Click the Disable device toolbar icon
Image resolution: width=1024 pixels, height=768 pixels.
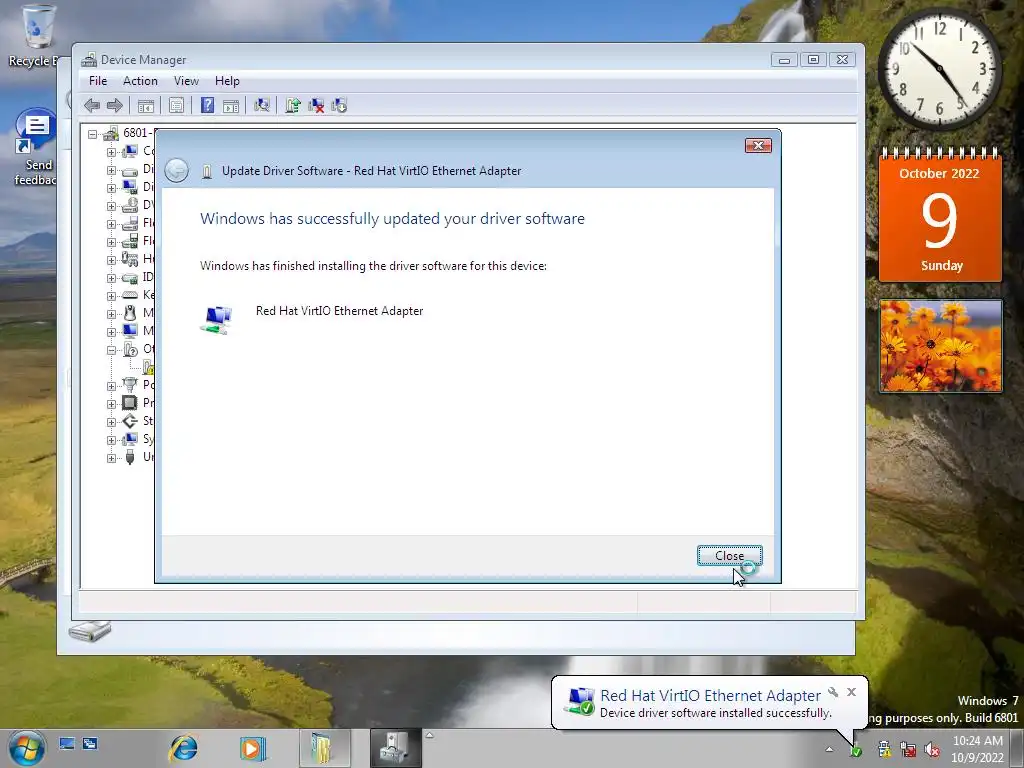339,105
